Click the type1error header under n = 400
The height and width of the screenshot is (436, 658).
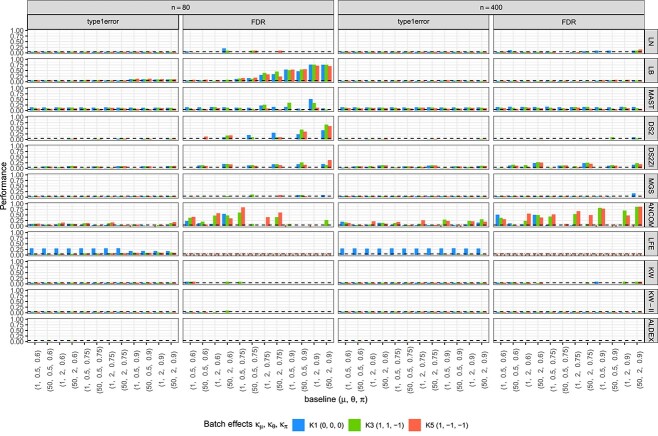(x=413, y=22)
